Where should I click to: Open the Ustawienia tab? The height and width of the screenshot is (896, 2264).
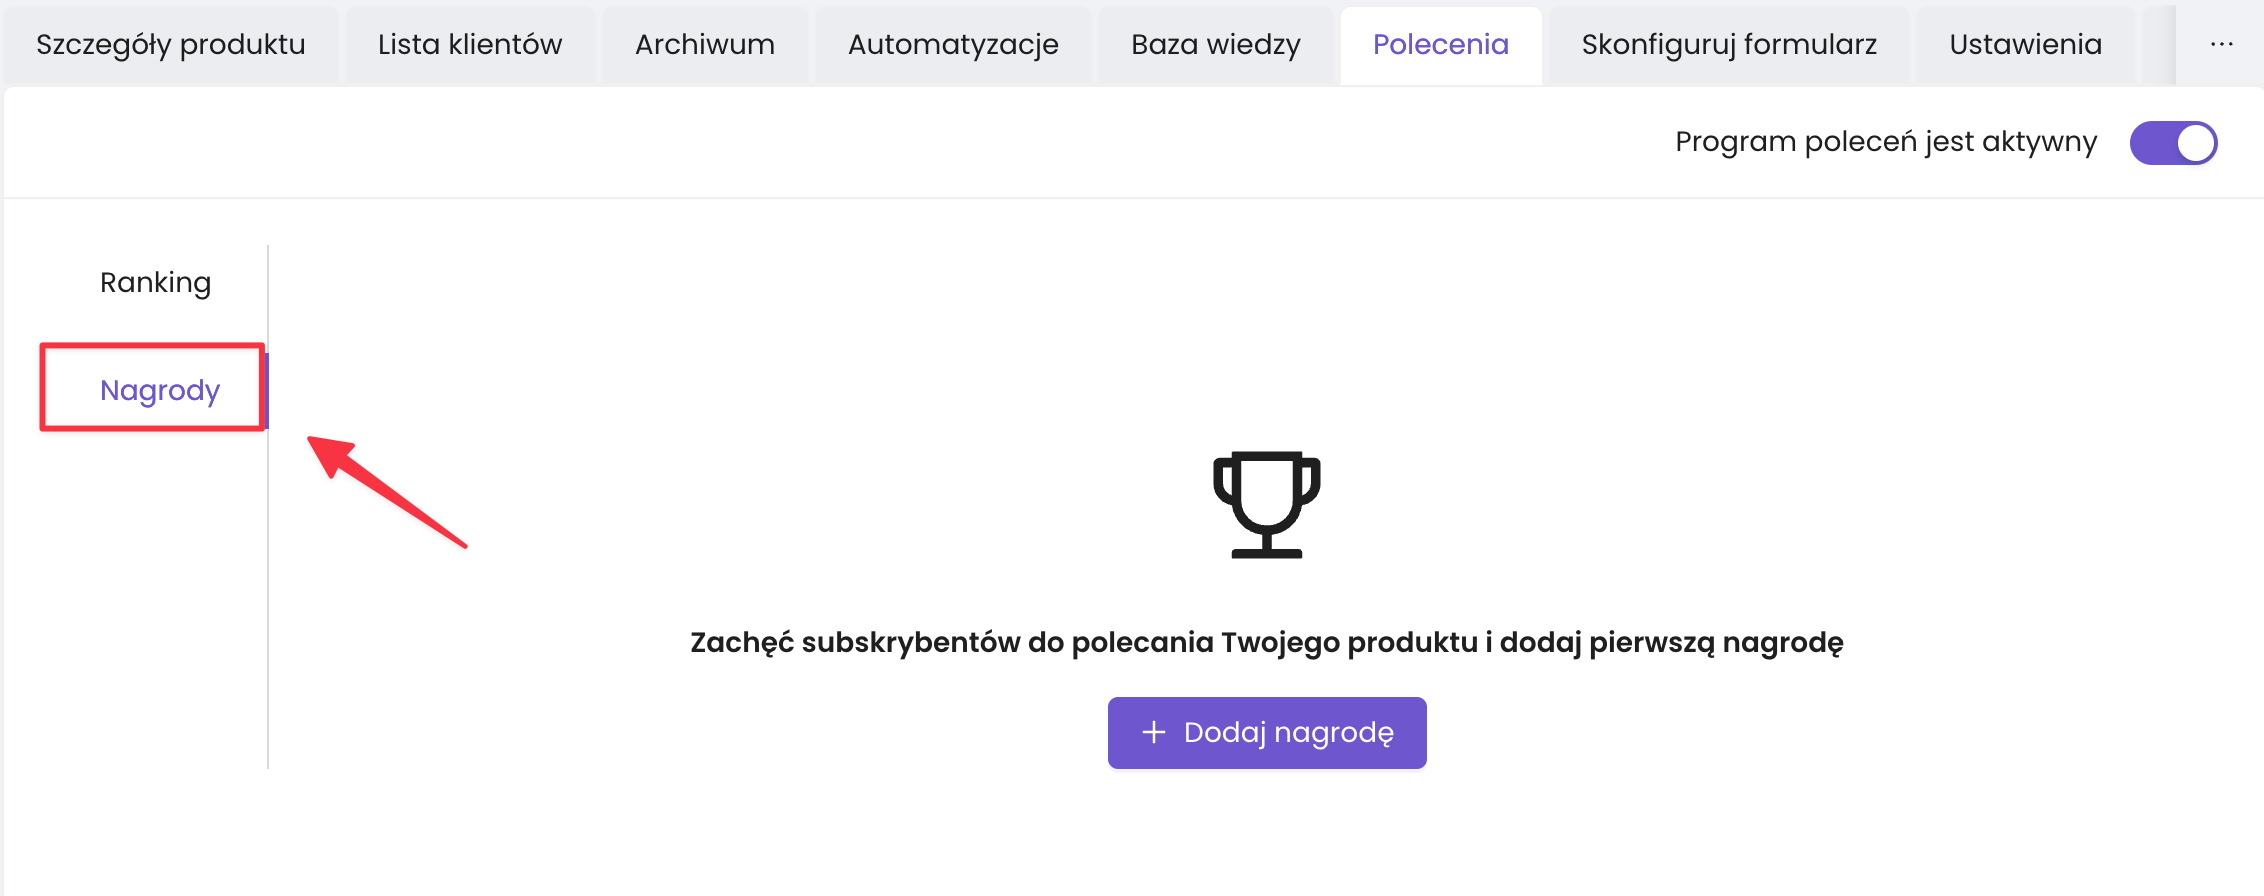point(2025,45)
